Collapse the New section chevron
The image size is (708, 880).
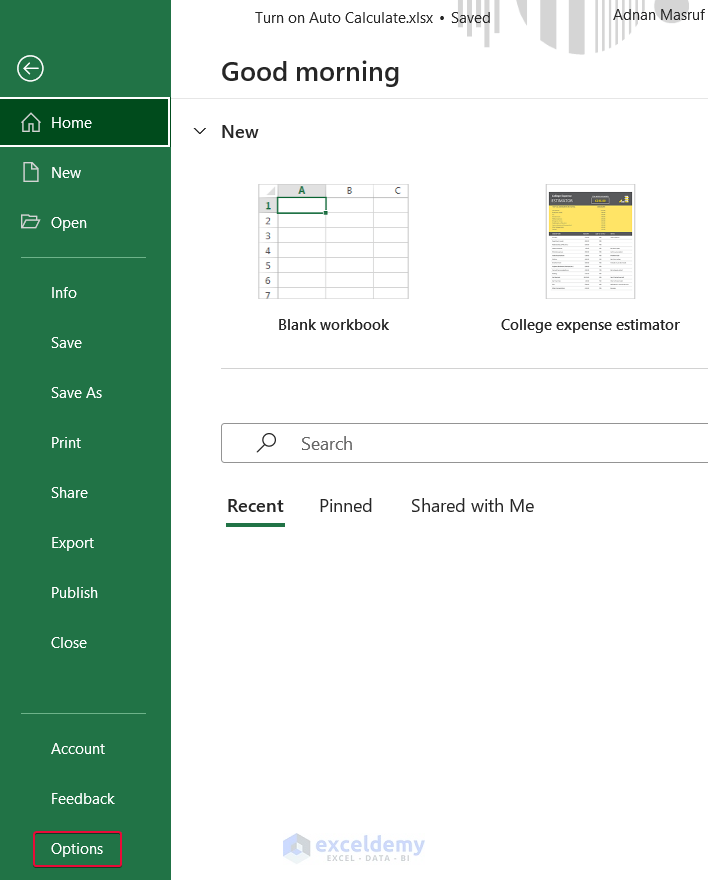[200, 132]
